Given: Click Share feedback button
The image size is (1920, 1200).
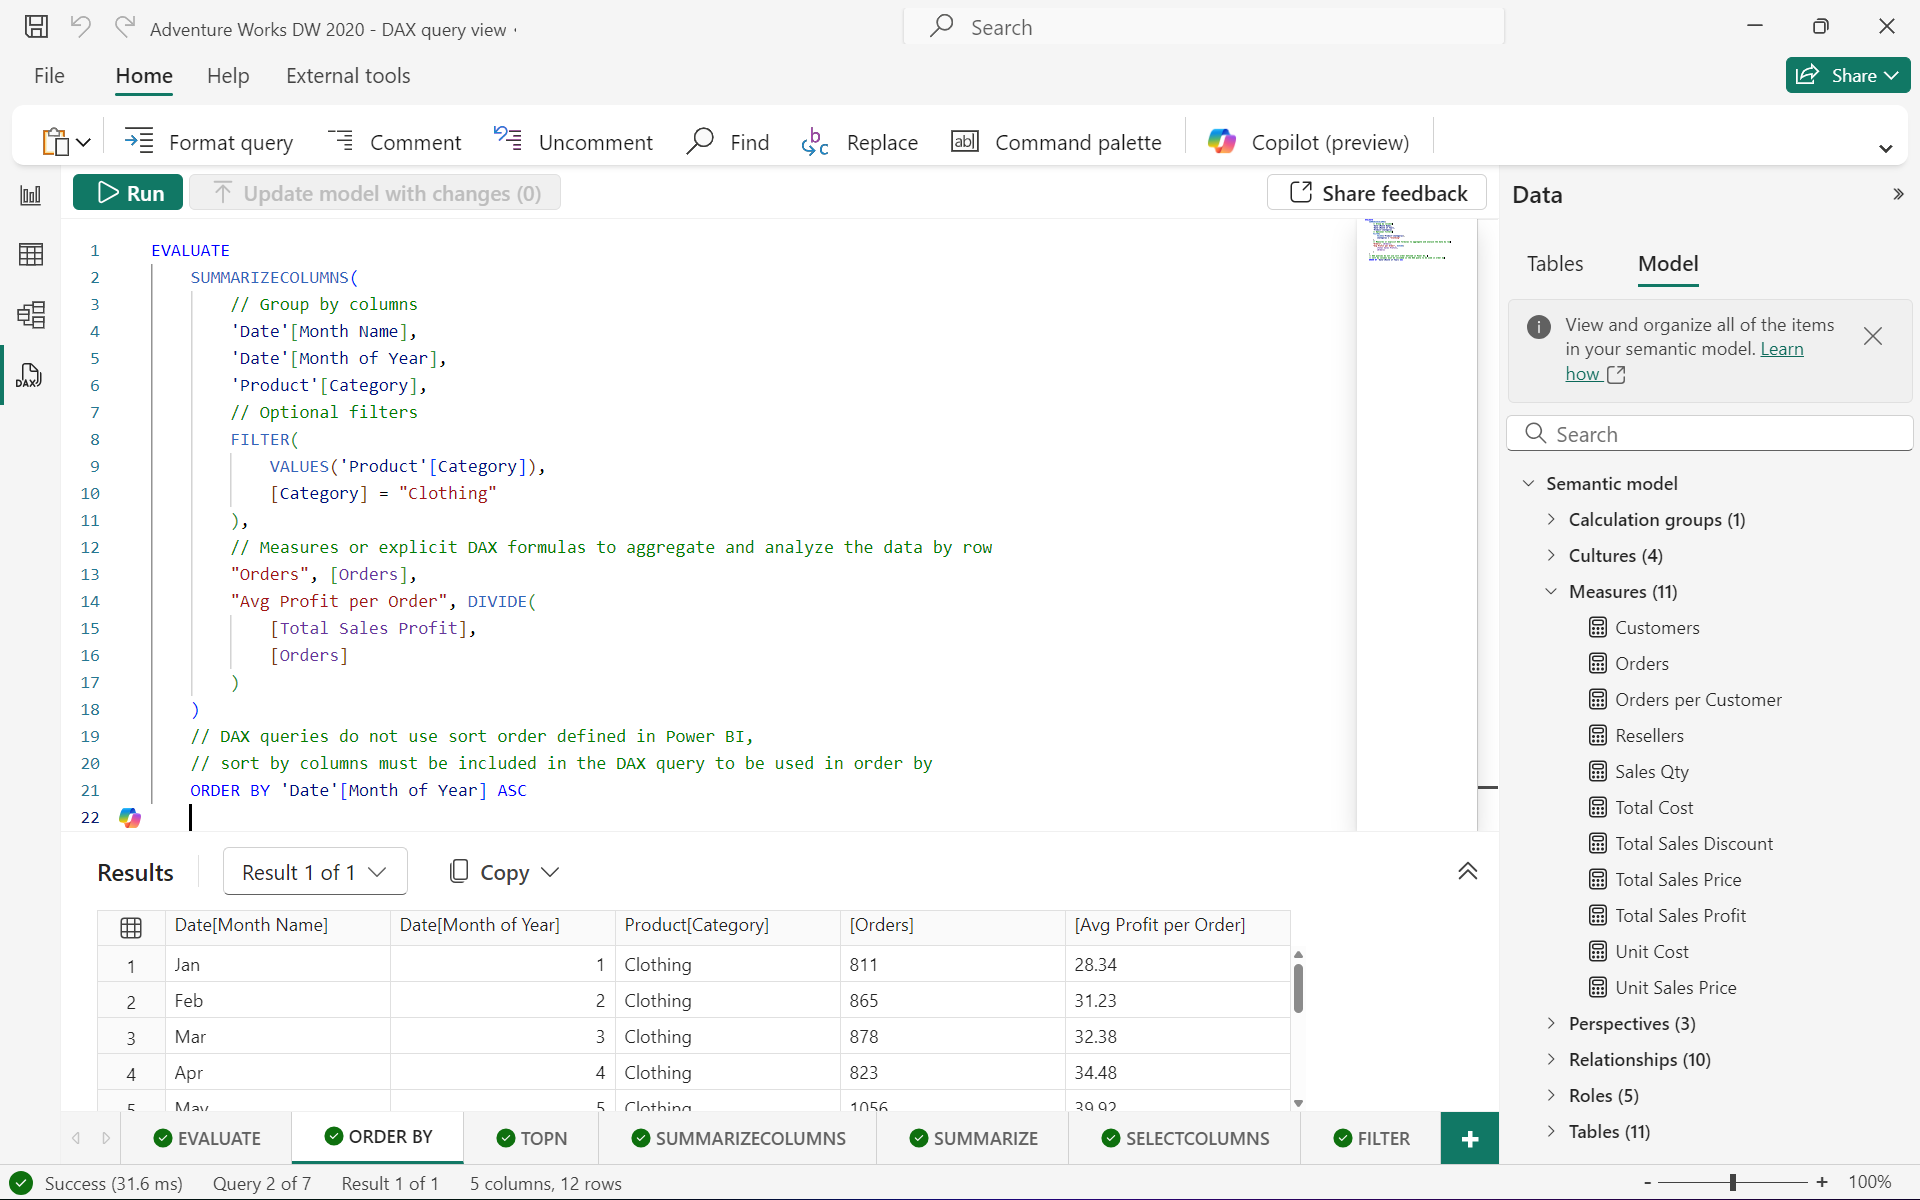Looking at the screenshot, I should click(1377, 194).
